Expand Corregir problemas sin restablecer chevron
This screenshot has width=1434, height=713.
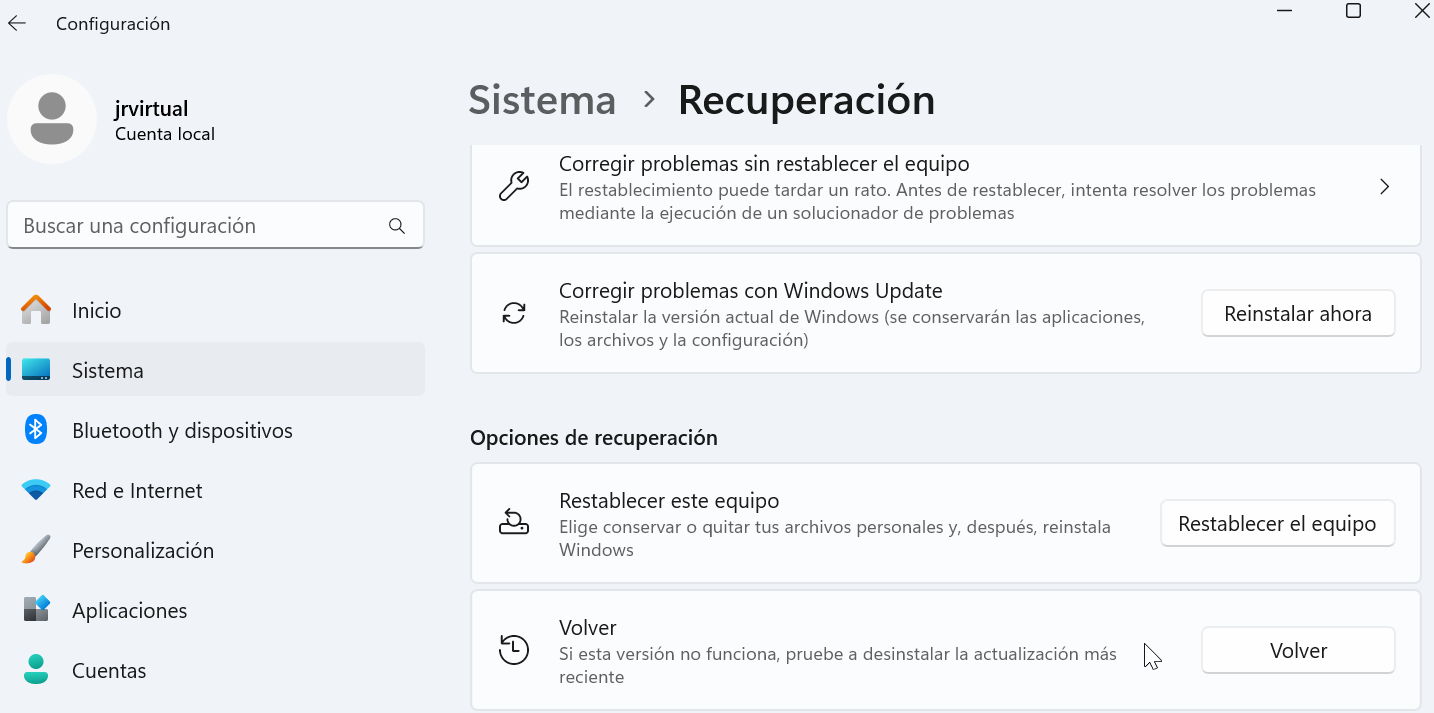click(x=1384, y=187)
